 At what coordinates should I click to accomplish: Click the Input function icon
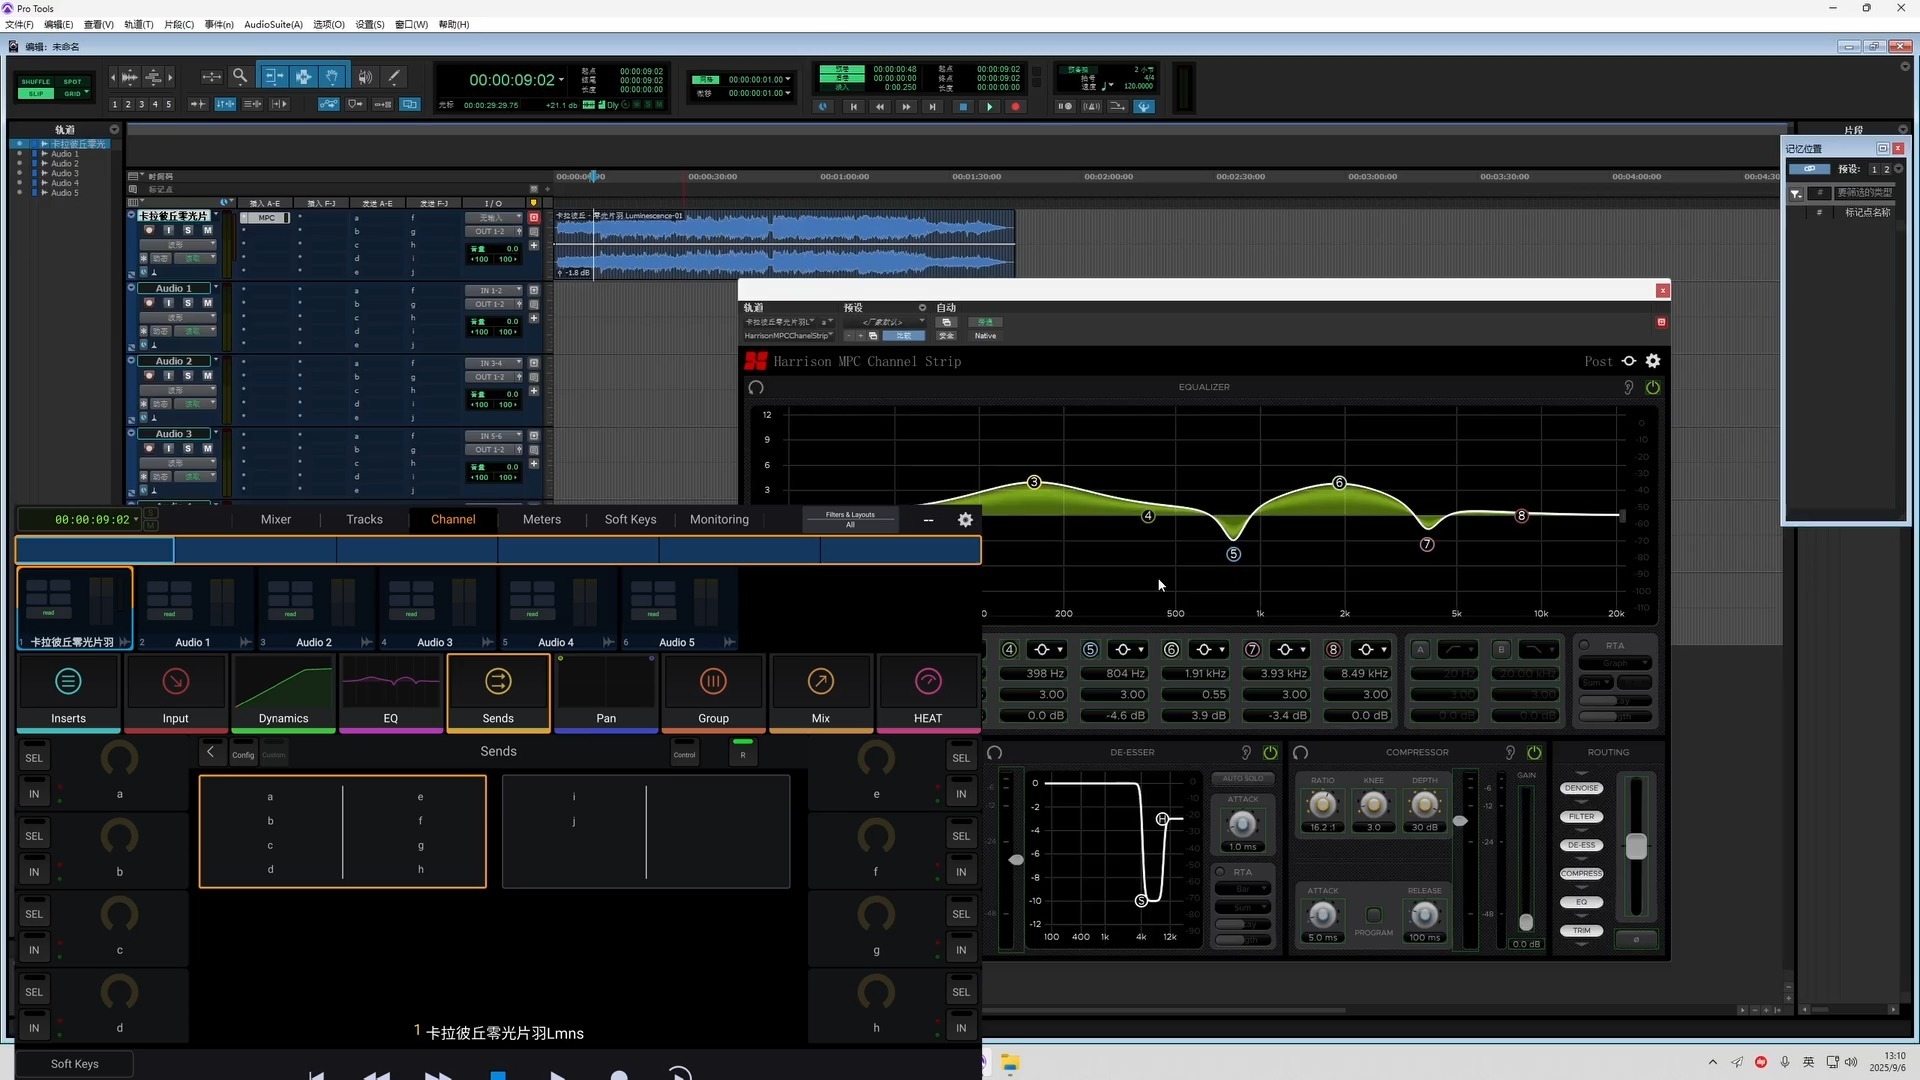[x=175, y=682]
